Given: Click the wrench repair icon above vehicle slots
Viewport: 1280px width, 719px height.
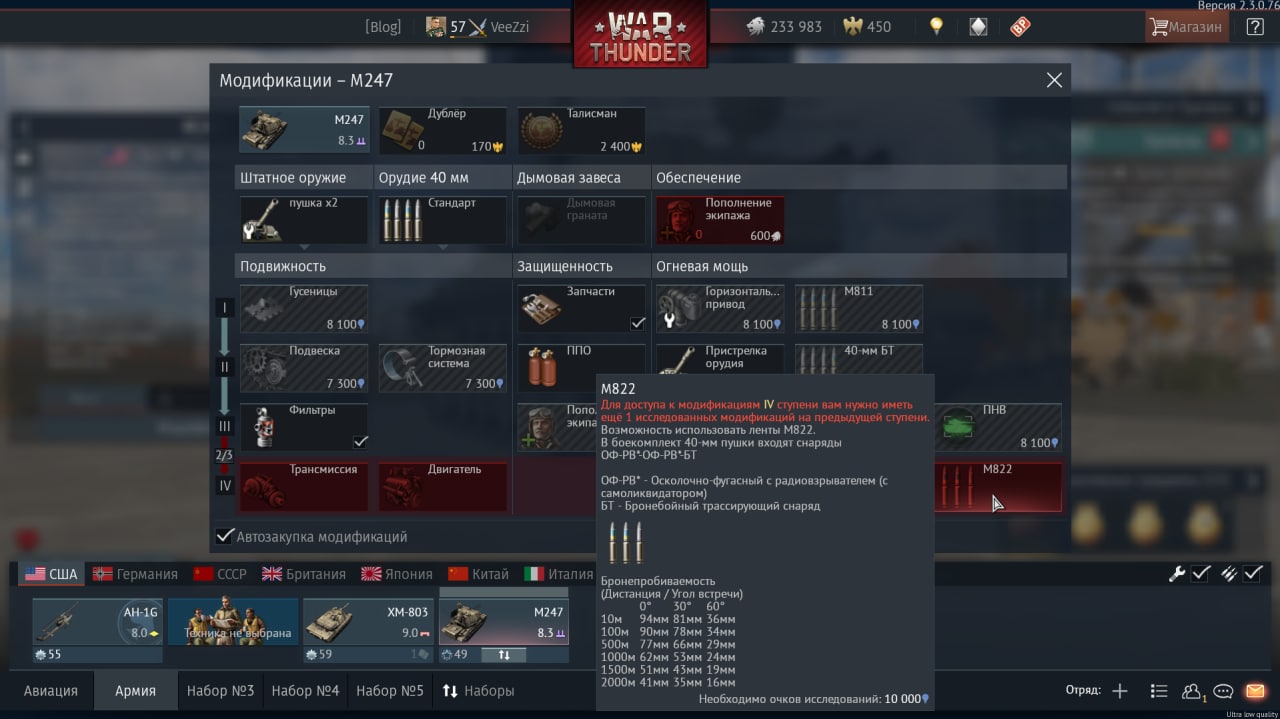Looking at the screenshot, I should tap(1177, 574).
